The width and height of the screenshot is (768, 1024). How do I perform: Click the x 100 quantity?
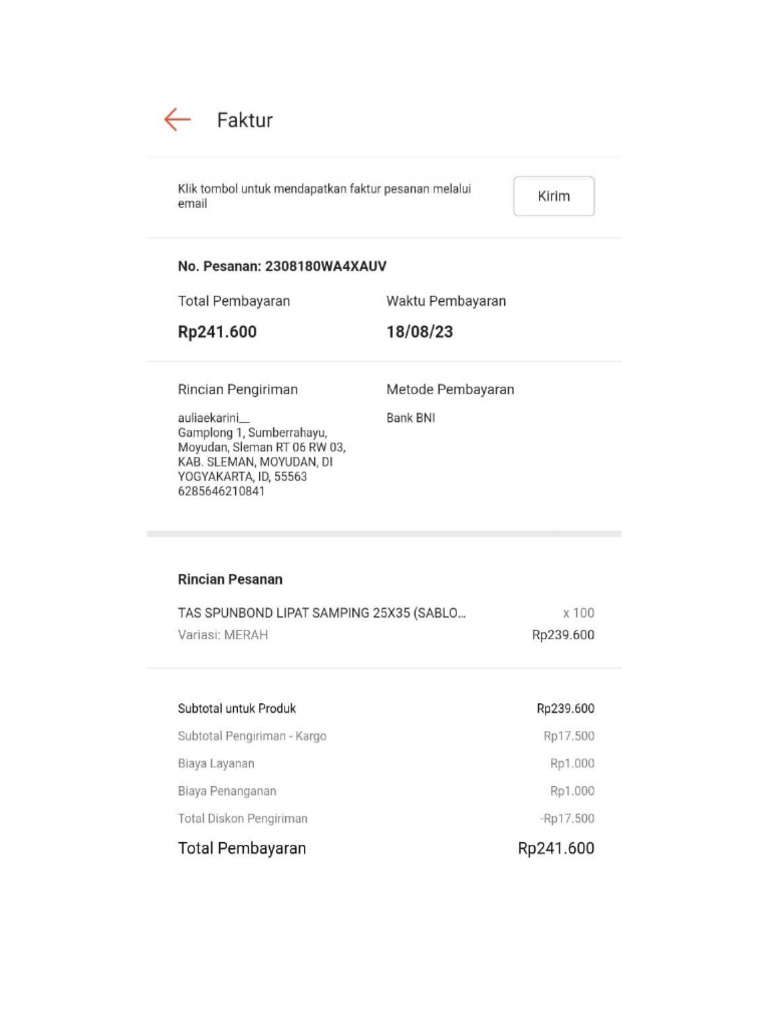pyautogui.click(x=578, y=613)
